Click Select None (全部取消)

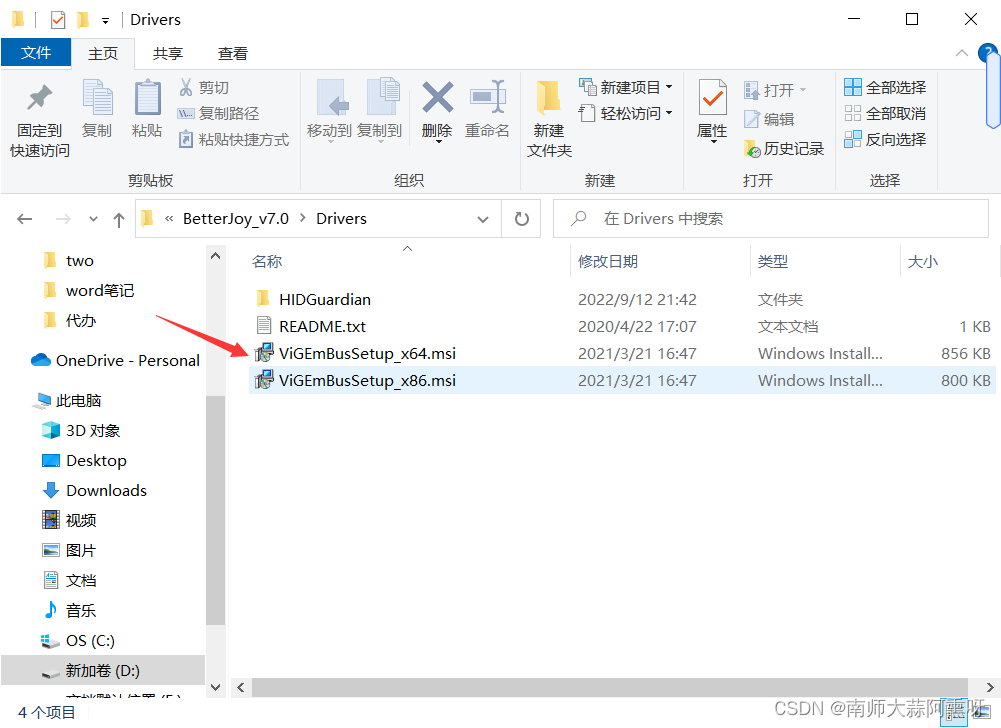click(885, 114)
